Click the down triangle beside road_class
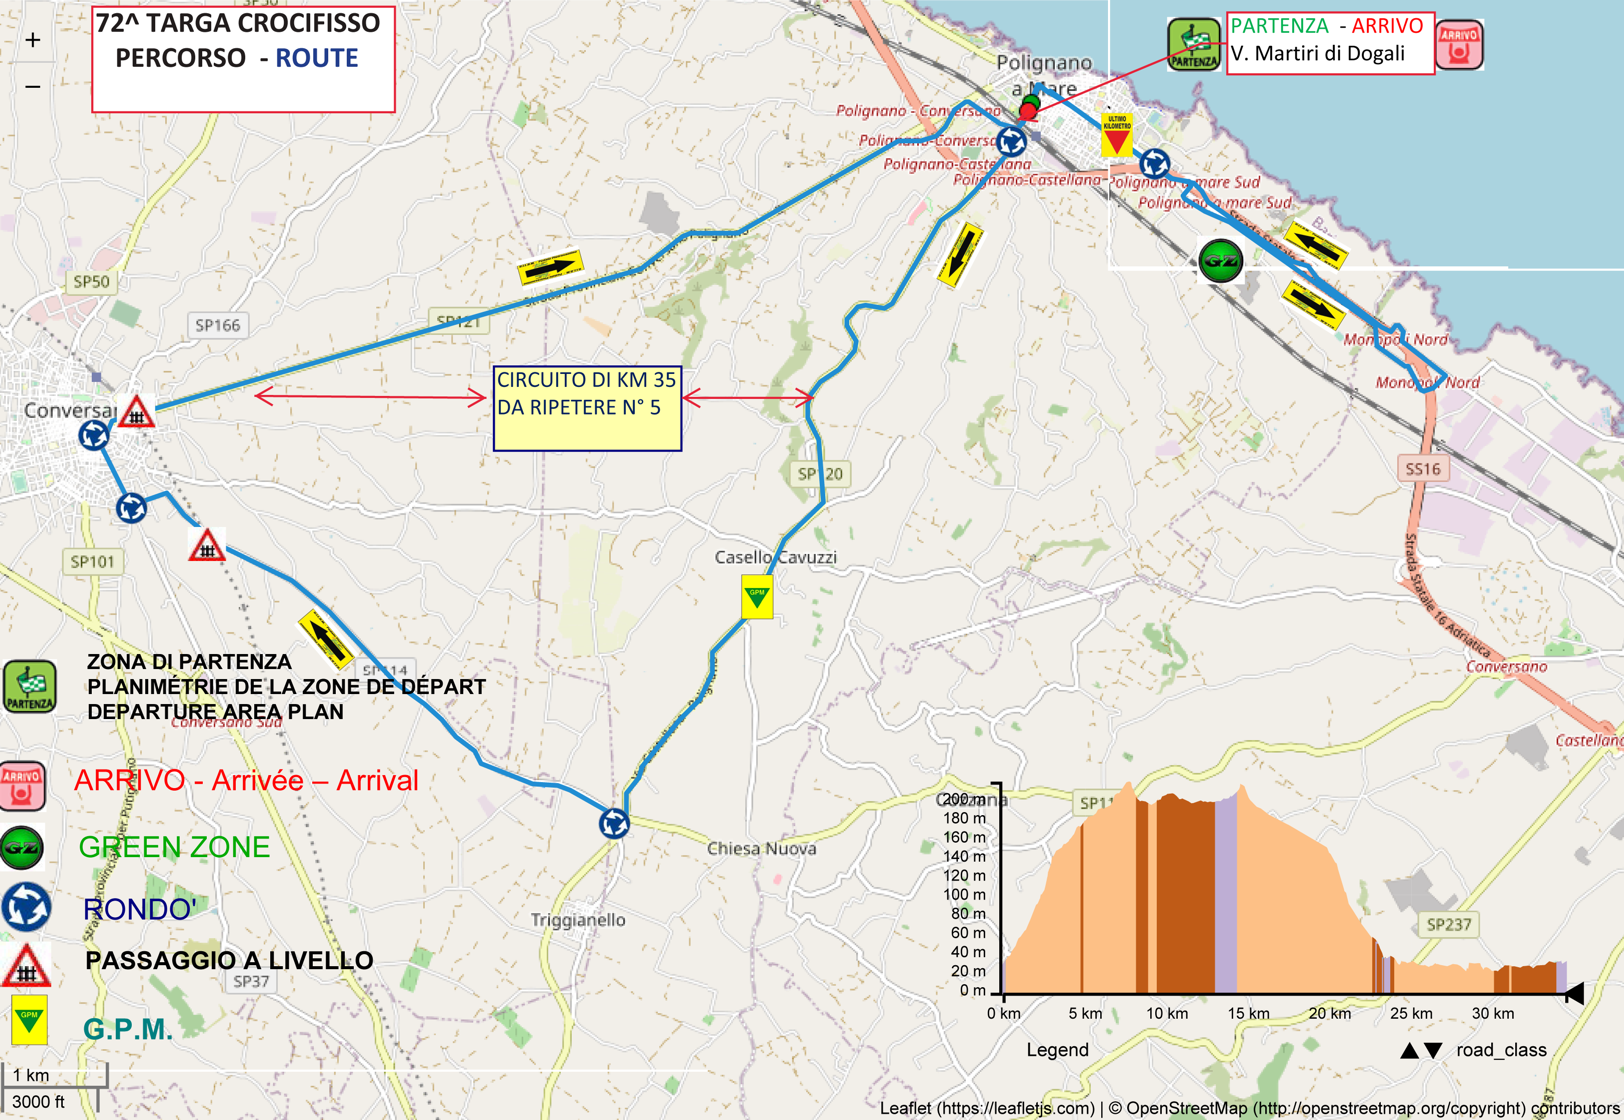 coord(1433,1050)
